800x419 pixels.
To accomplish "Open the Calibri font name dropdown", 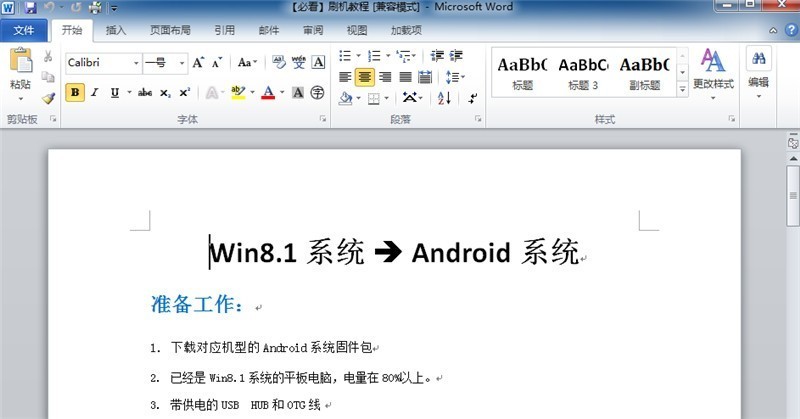I will [x=136, y=63].
